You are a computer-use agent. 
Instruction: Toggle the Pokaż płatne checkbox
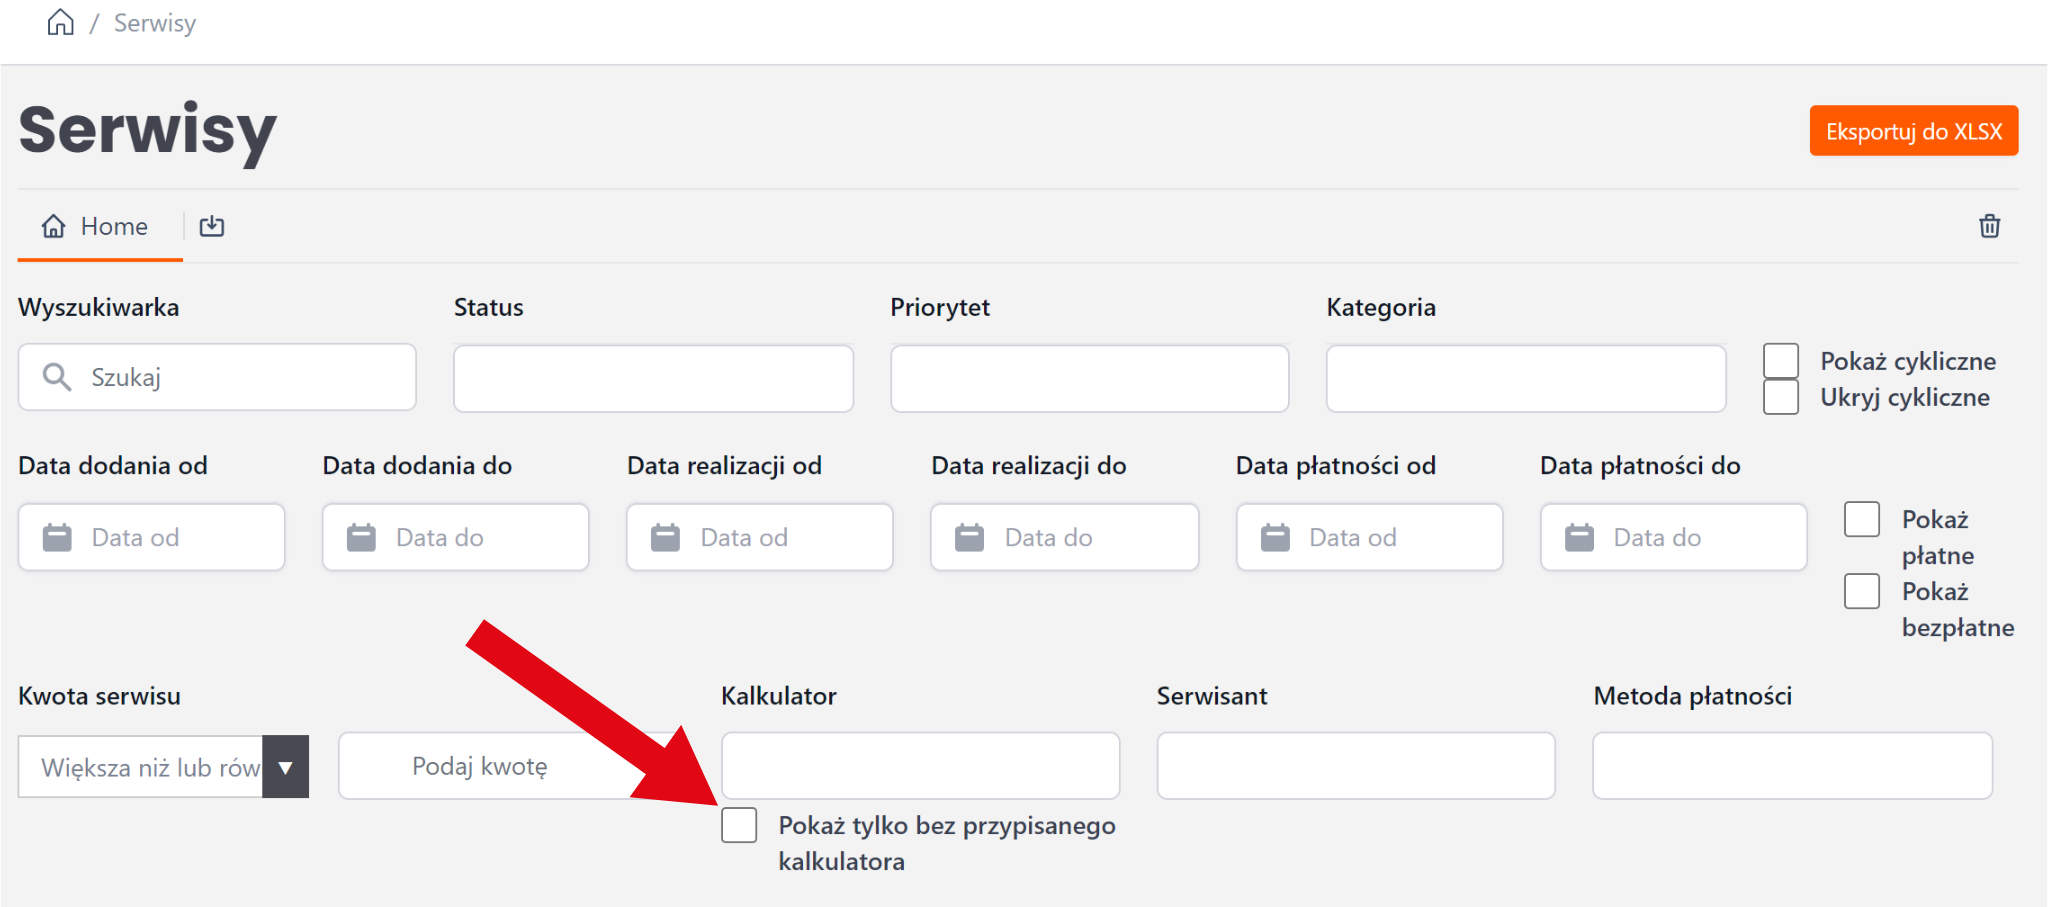click(1862, 520)
